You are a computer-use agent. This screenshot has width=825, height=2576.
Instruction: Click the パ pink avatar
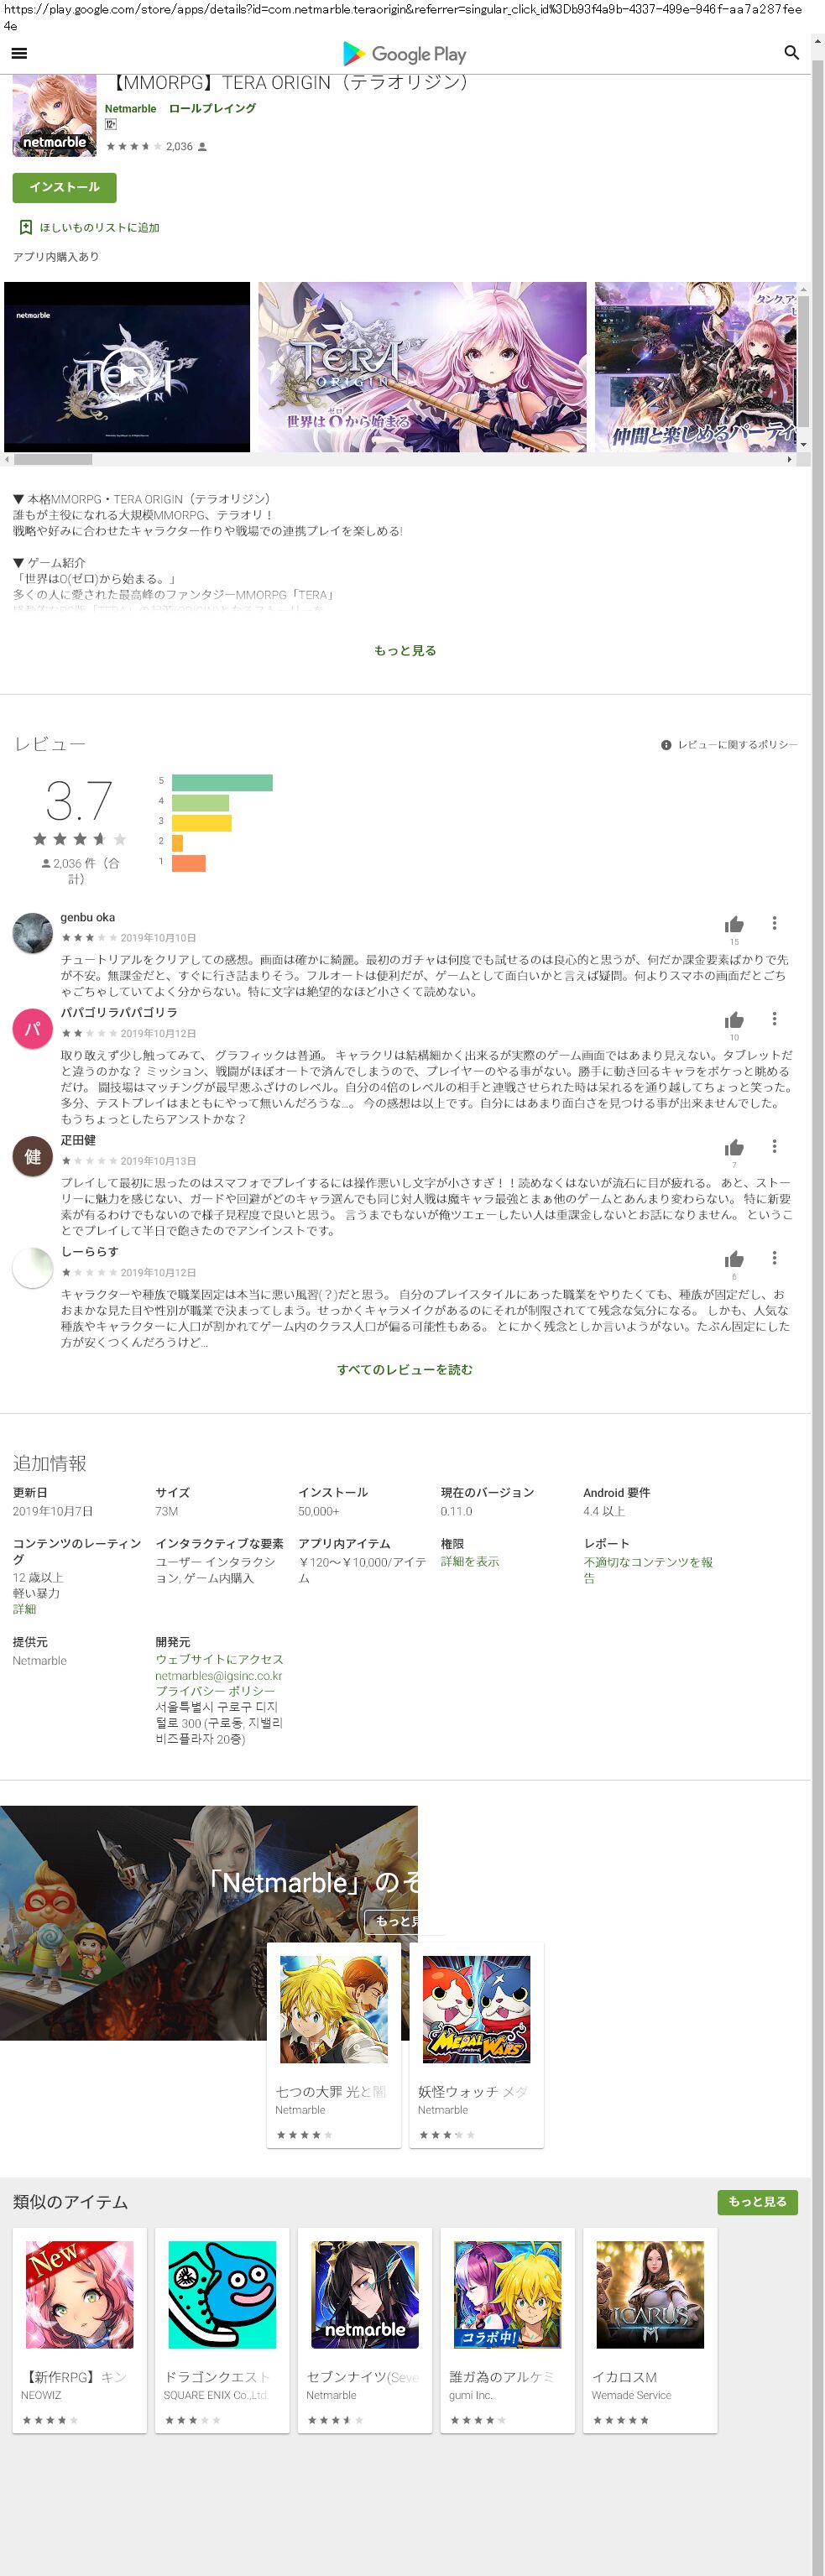(x=32, y=1029)
